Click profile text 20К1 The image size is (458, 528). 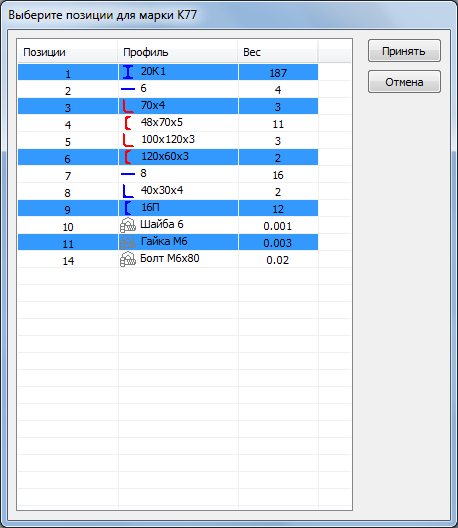[x=153, y=71]
